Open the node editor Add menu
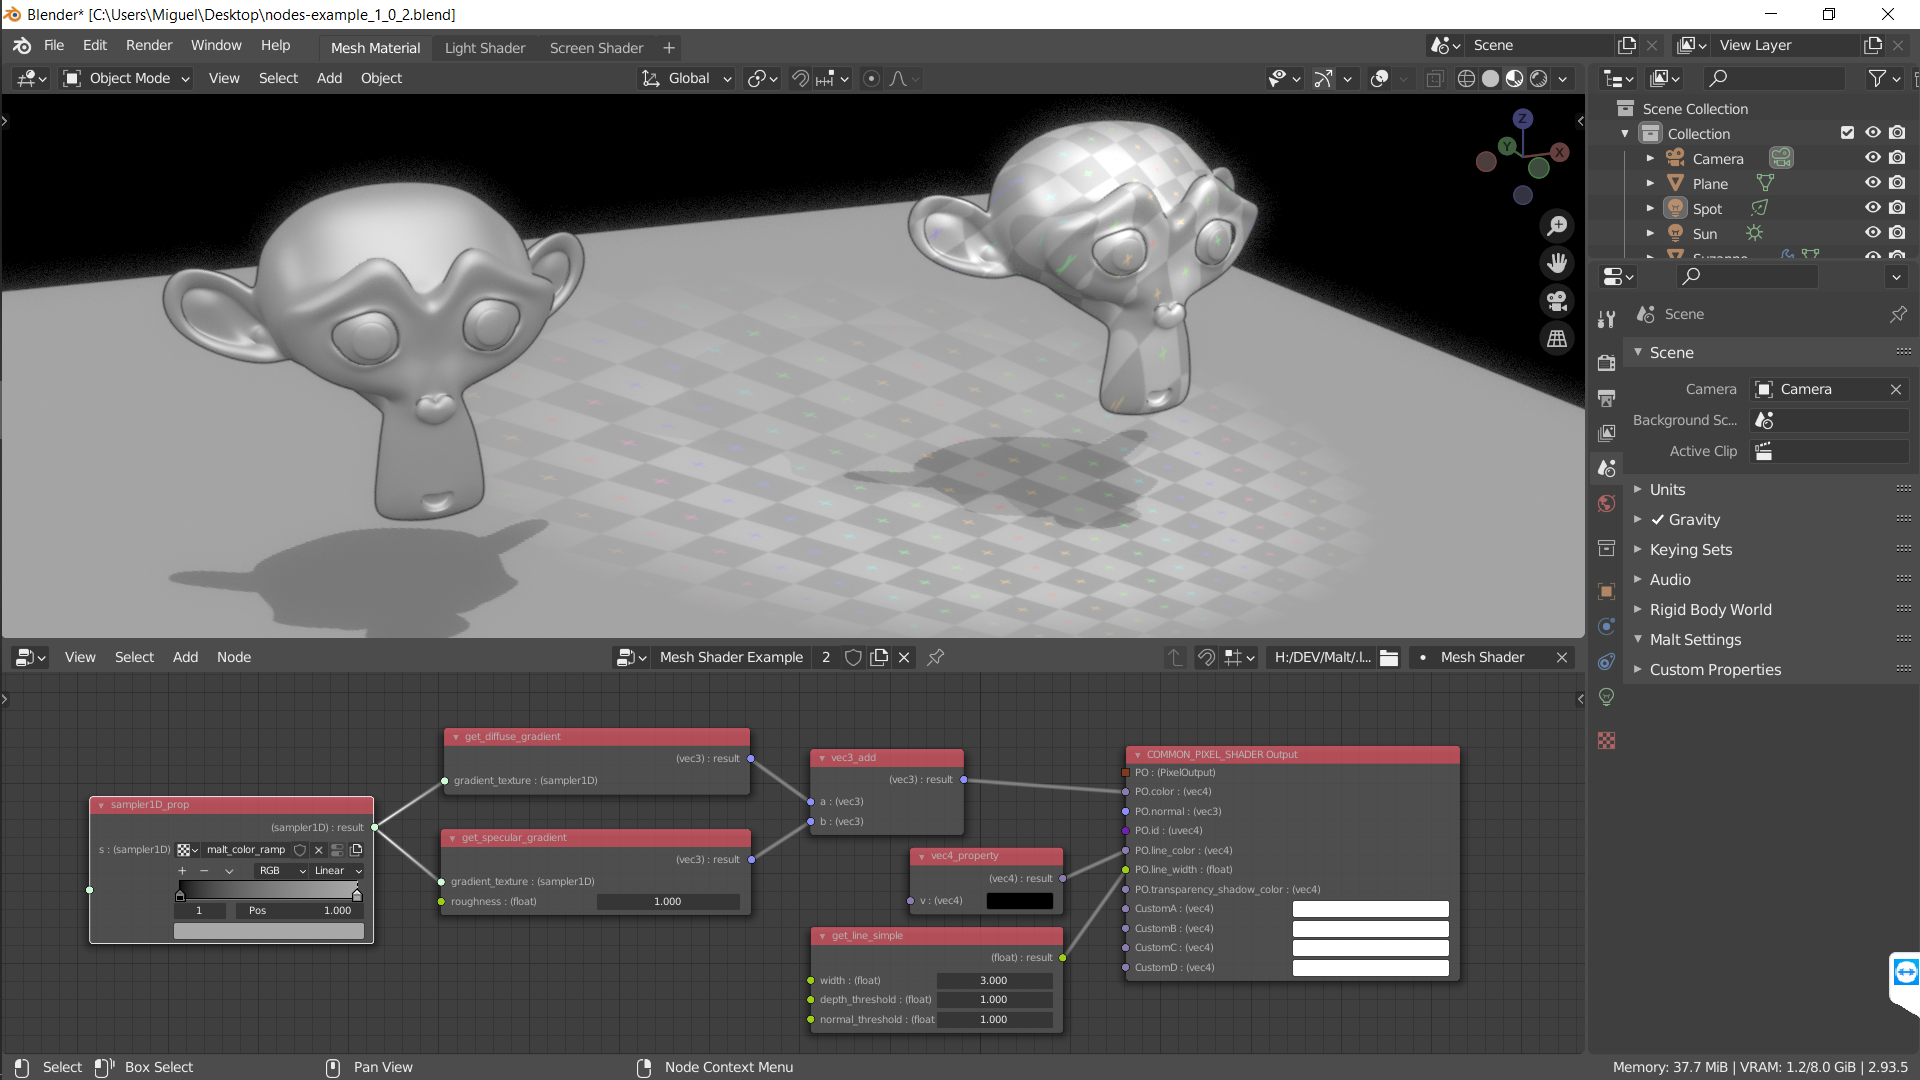Screen dimensions: 1920x1080 click(x=185, y=657)
